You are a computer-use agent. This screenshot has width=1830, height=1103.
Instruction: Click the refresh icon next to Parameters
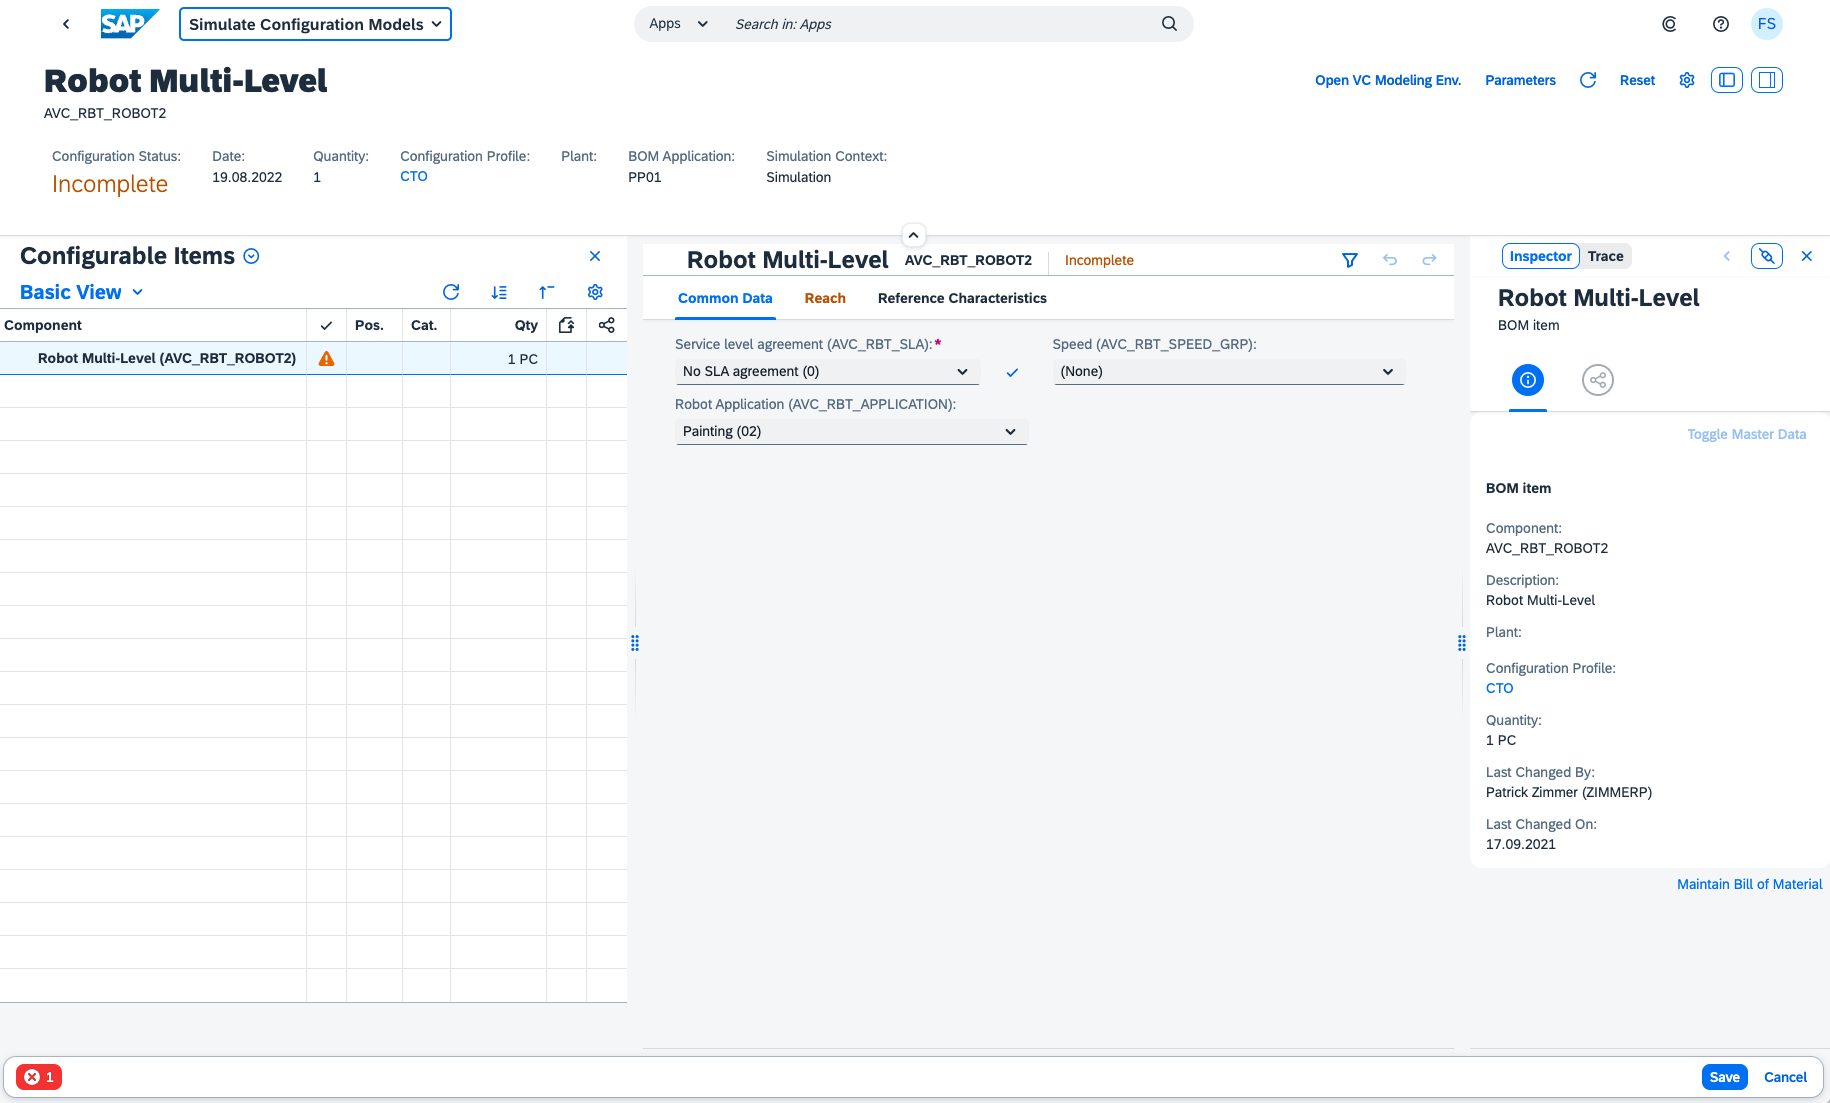1588,80
